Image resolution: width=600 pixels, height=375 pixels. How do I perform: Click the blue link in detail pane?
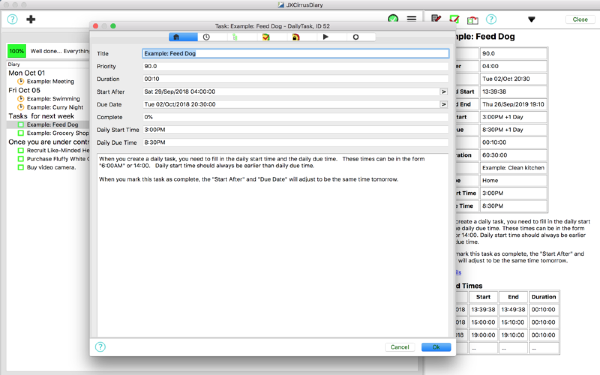click(458, 272)
